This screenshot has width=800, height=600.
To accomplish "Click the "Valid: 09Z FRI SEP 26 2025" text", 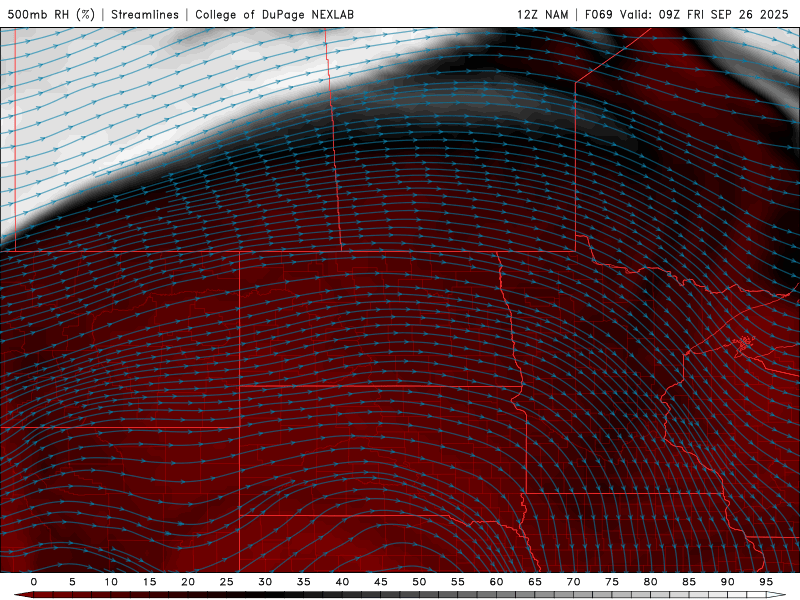I will tap(704, 14).
